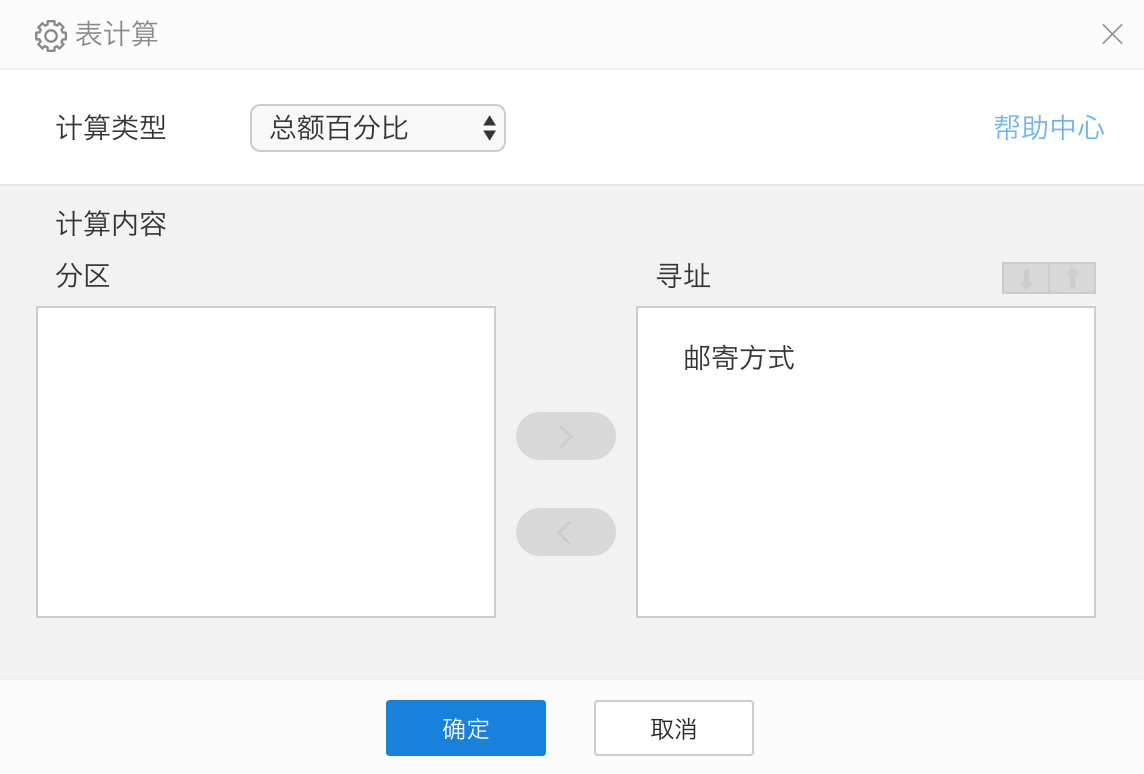Click inside the empty 分区 list box

point(266,462)
